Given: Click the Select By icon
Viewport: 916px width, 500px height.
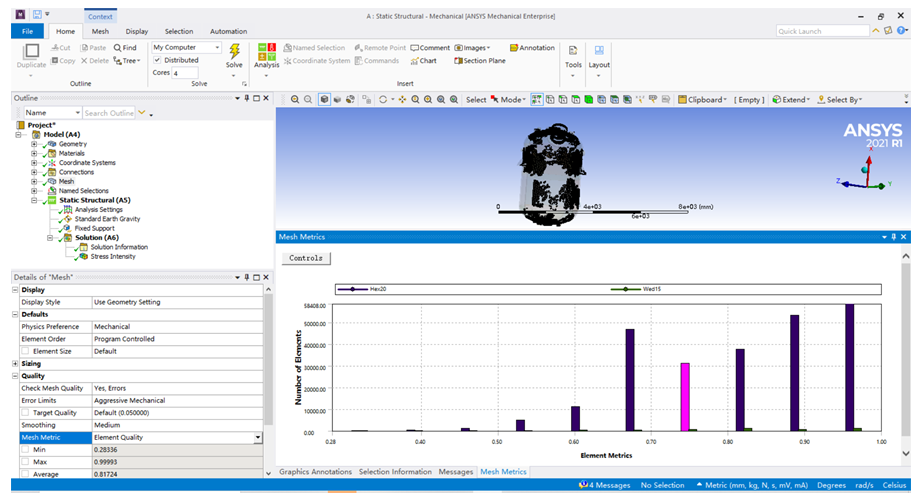Looking at the screenshot, I should [x=821, y=100].
